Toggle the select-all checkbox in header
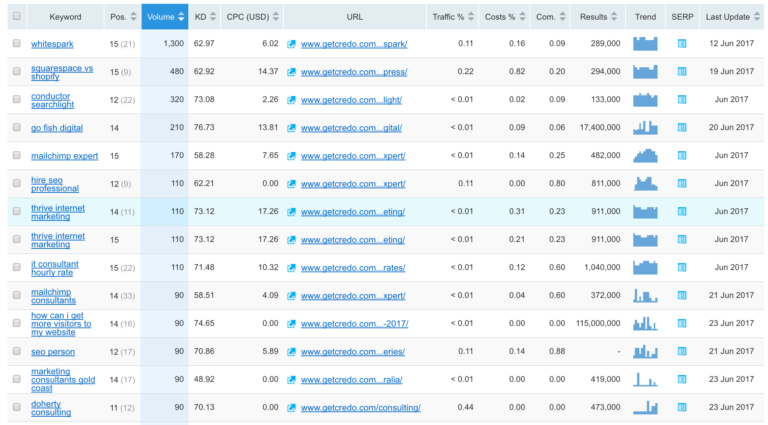The width and height of the screenshot is (768, 425). [x=17, y=16]
